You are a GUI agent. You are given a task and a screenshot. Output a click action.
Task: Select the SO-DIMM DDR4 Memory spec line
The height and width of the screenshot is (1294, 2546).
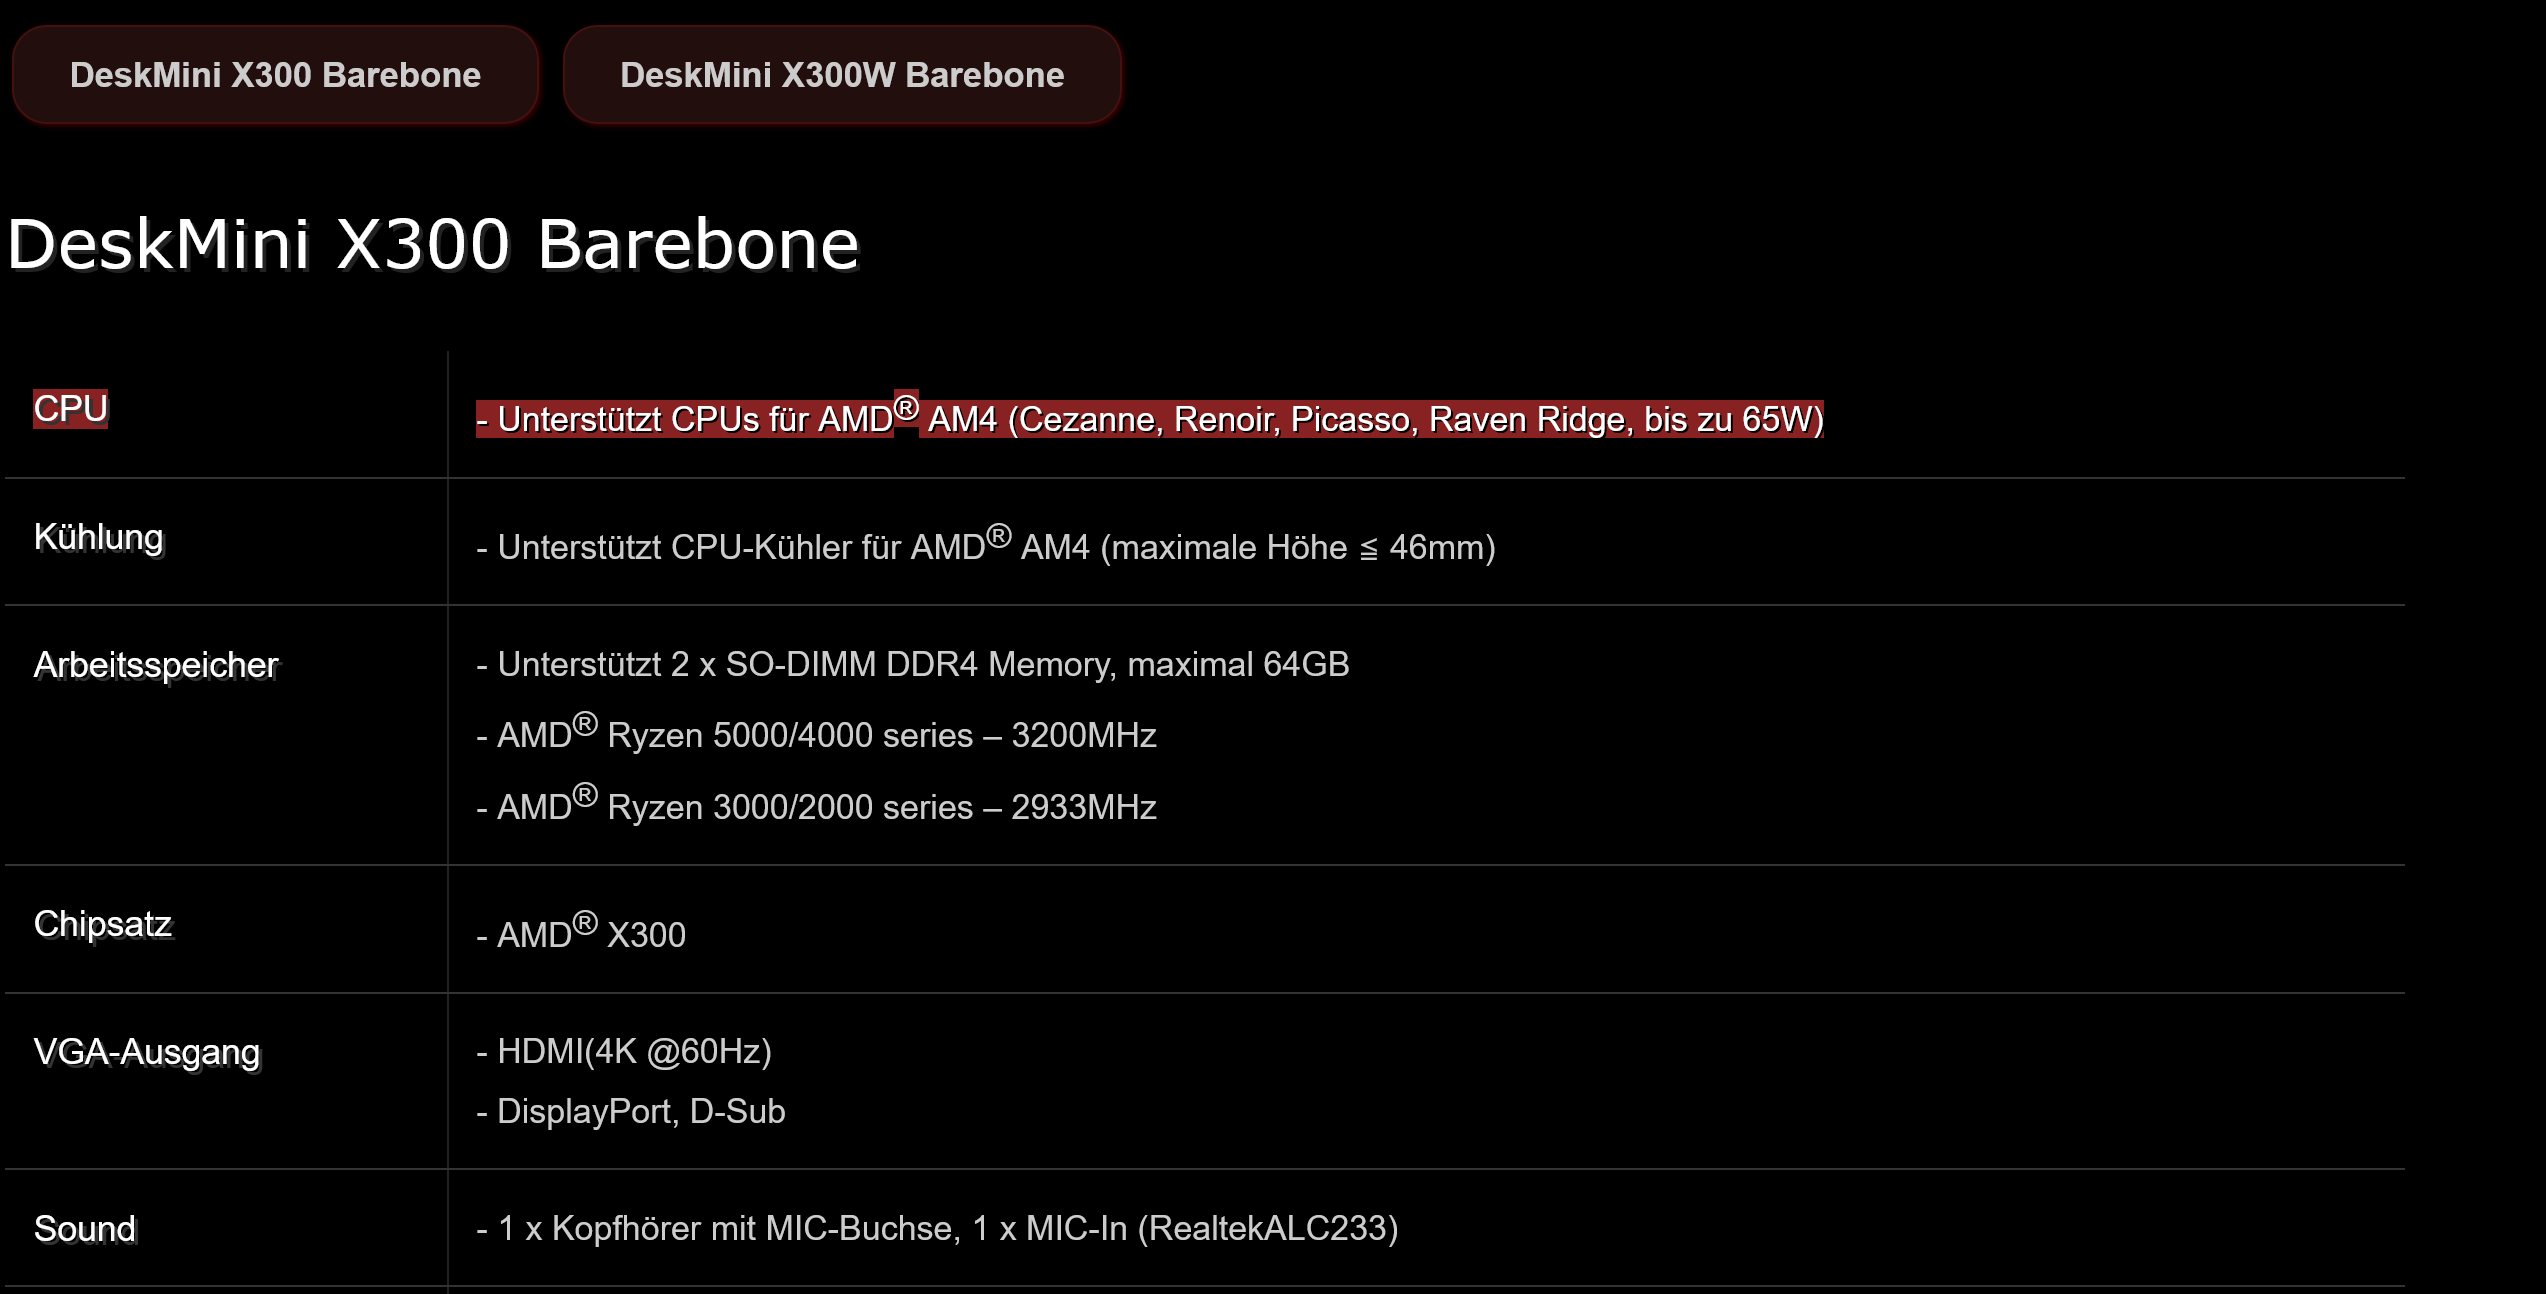tap(912, 663)
